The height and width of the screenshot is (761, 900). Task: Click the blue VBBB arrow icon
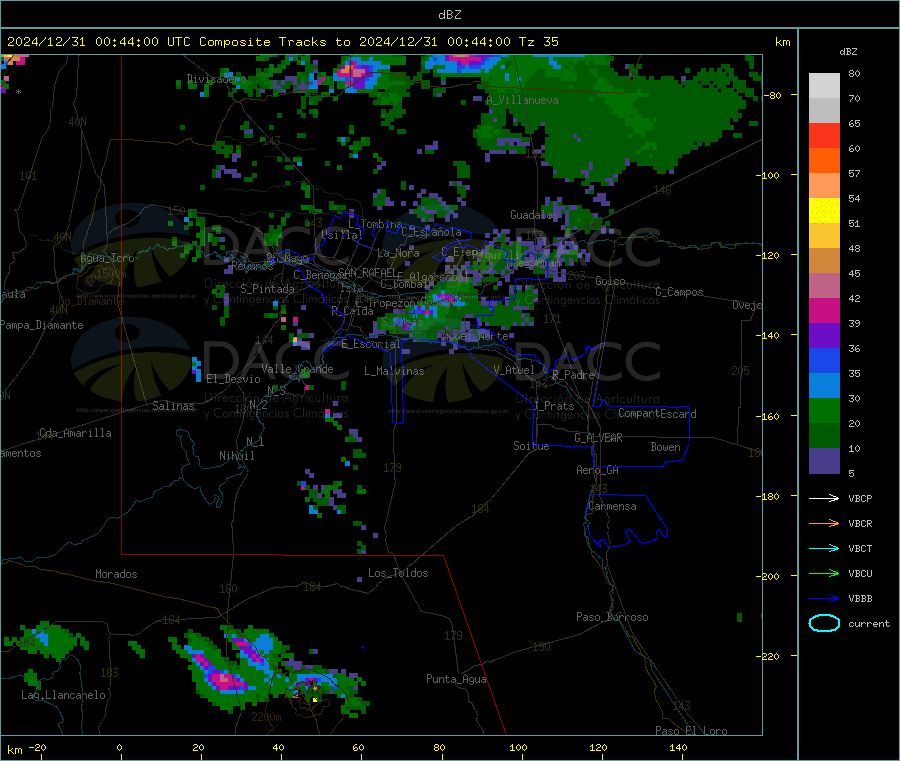(x=824, y=599)
